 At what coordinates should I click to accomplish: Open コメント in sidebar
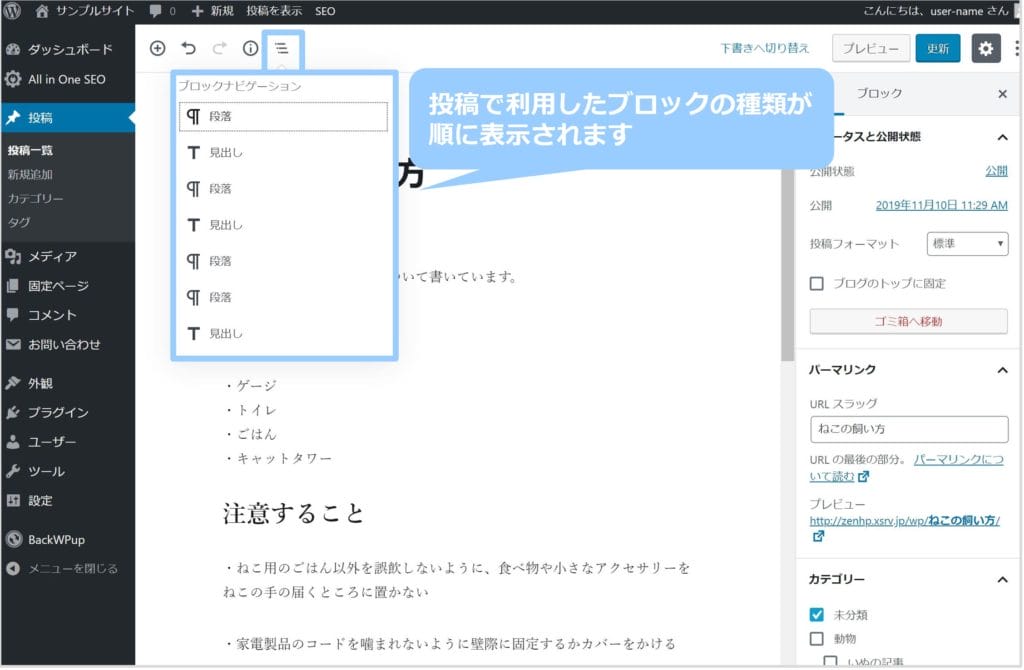(68, 315)
